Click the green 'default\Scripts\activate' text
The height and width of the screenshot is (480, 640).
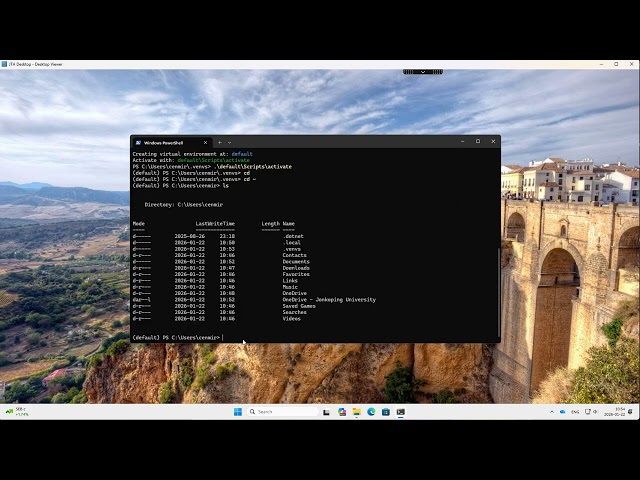(x=213, y=160)
